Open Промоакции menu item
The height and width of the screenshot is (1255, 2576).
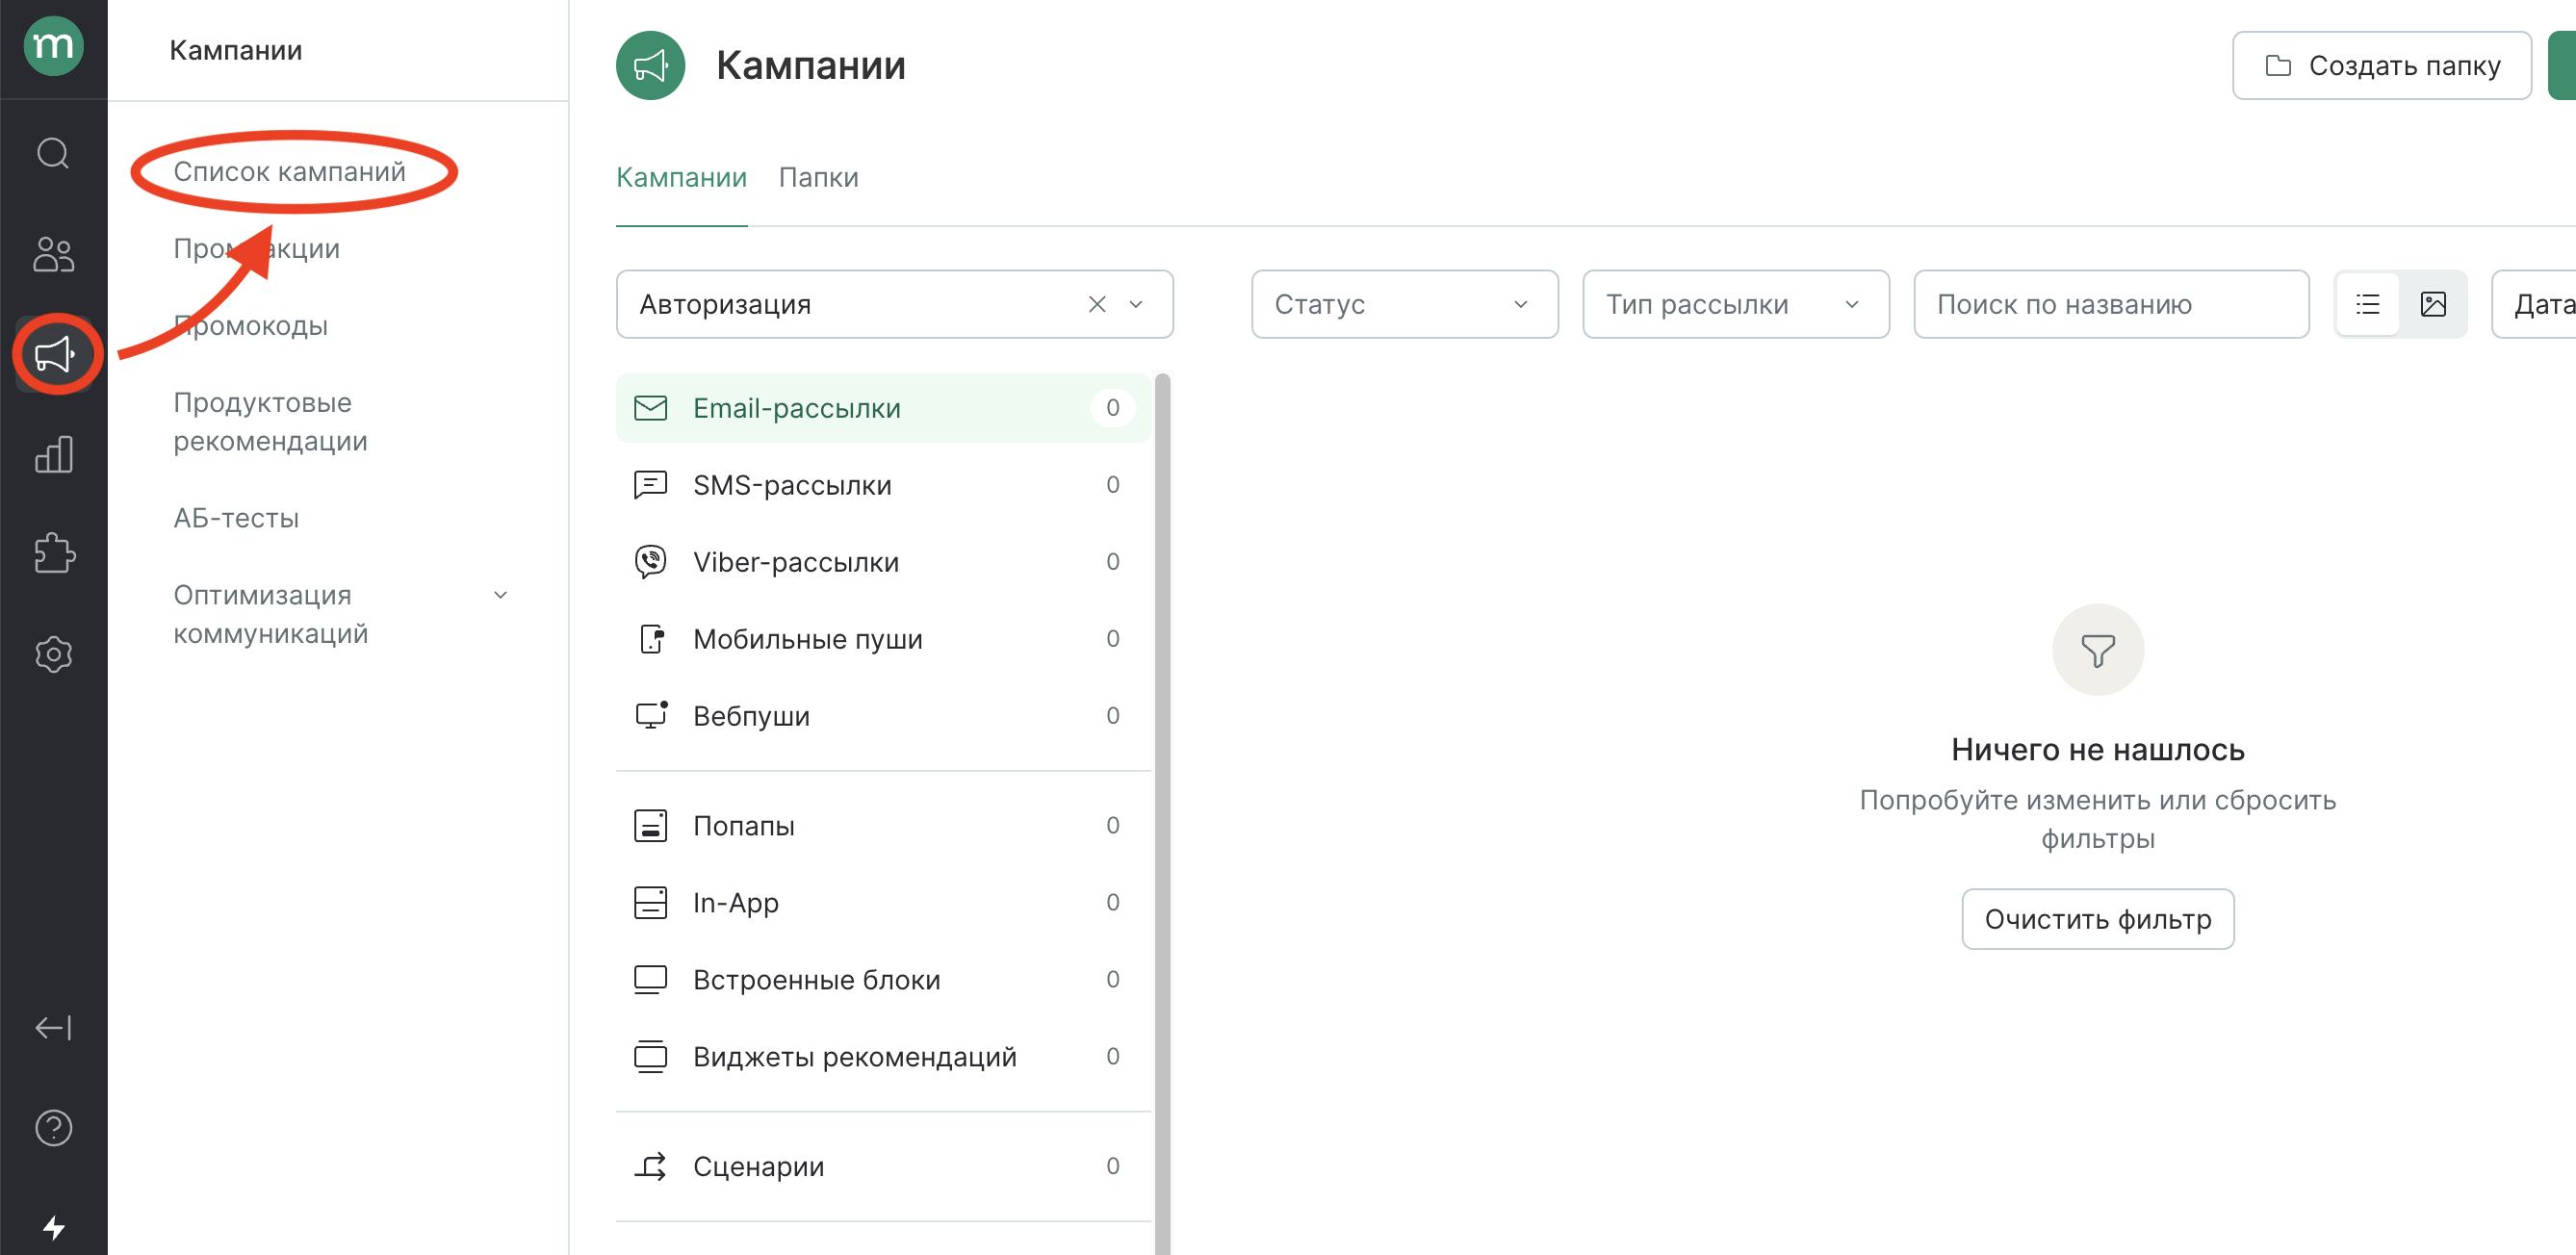tap(256, 248)
